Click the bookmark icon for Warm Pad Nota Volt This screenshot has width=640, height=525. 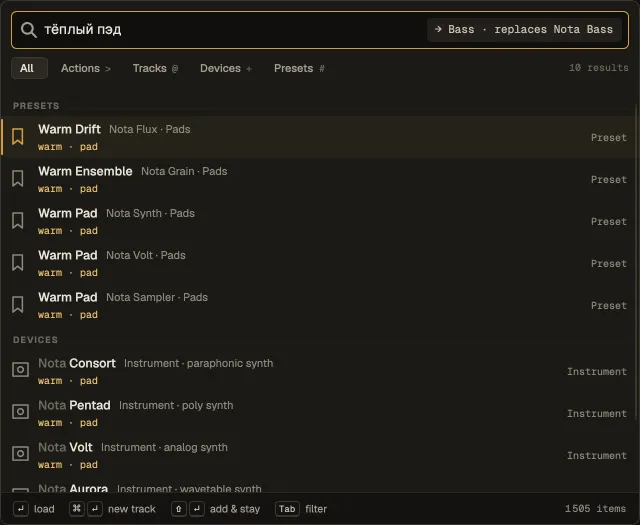[18, 262]
